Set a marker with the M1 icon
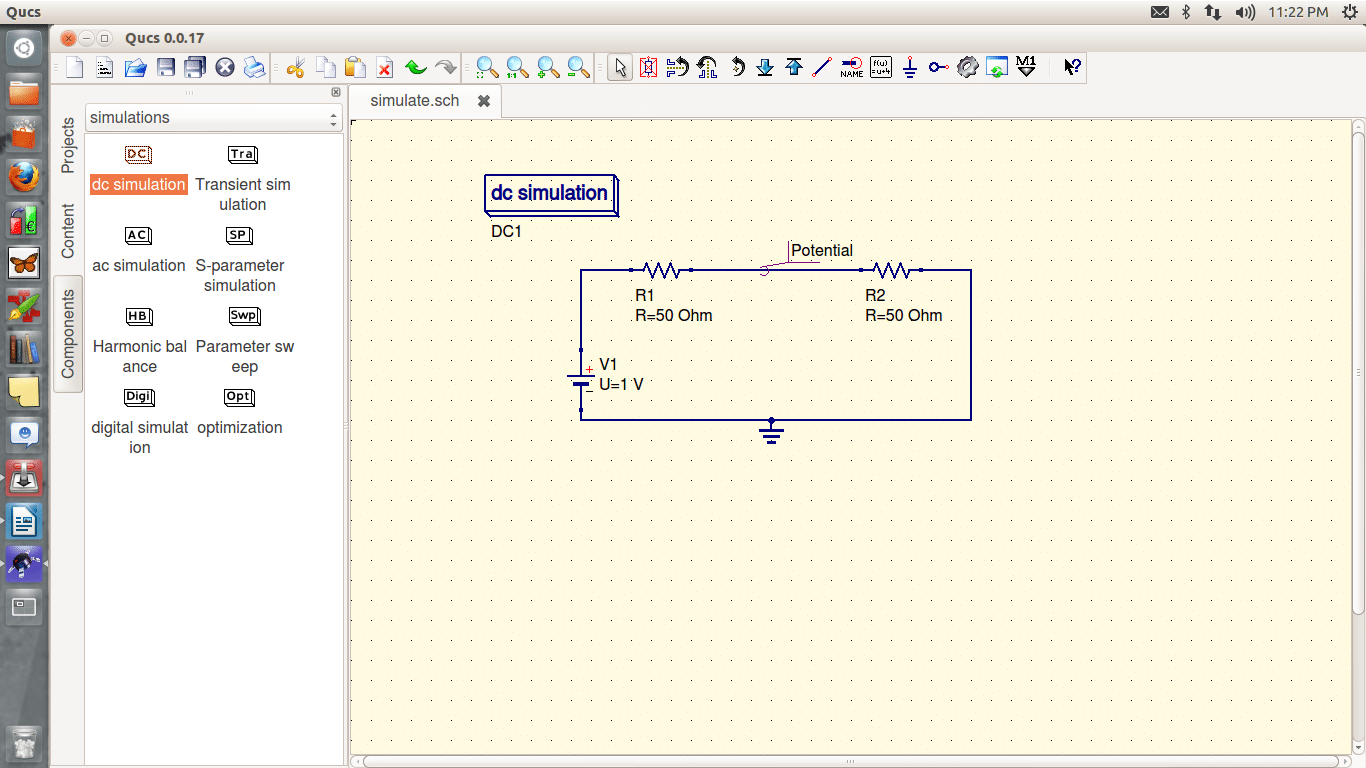Image resolution: width=1366 pixels, height=768 pixels. [x=1024, y=67]
